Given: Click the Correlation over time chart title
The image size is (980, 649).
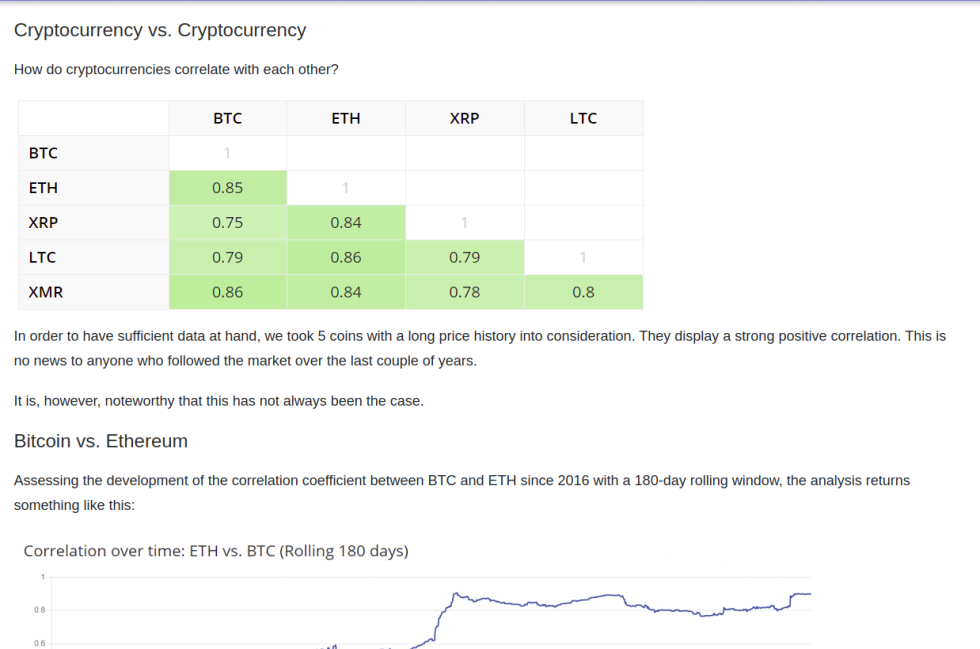Looking at the screenshot, I should click(216, 551).
